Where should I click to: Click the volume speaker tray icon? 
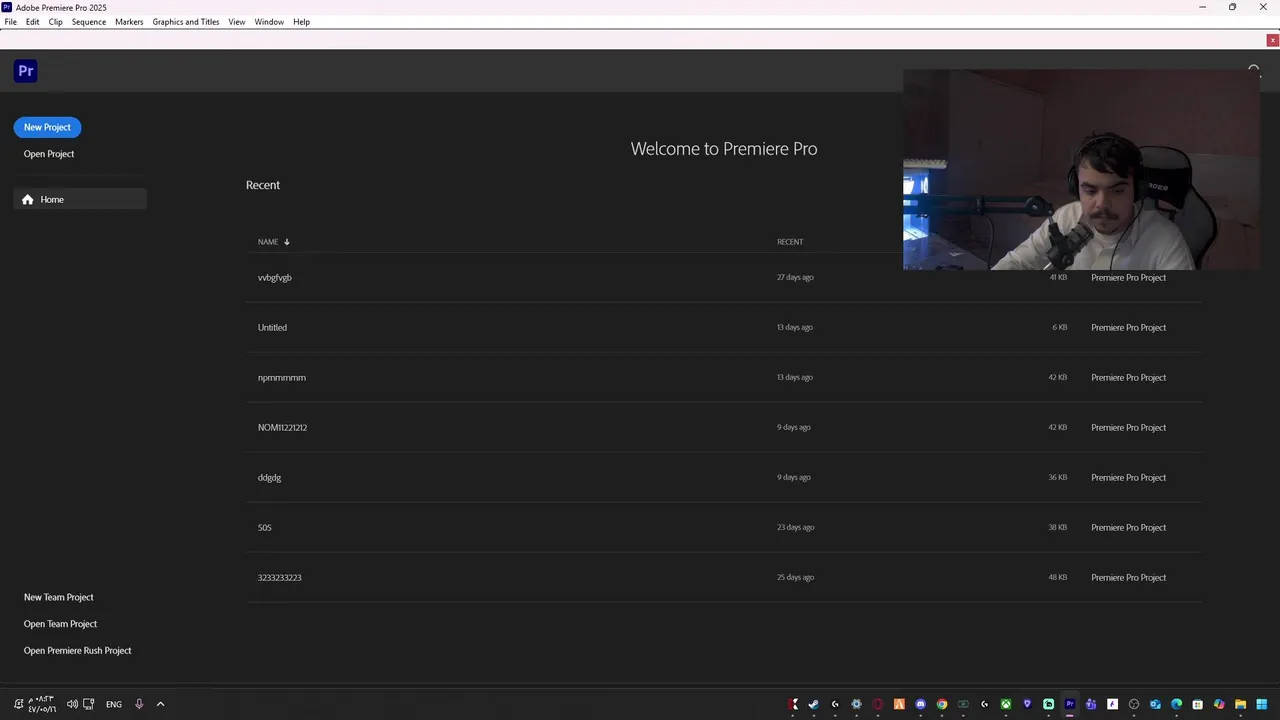[72, 704]
